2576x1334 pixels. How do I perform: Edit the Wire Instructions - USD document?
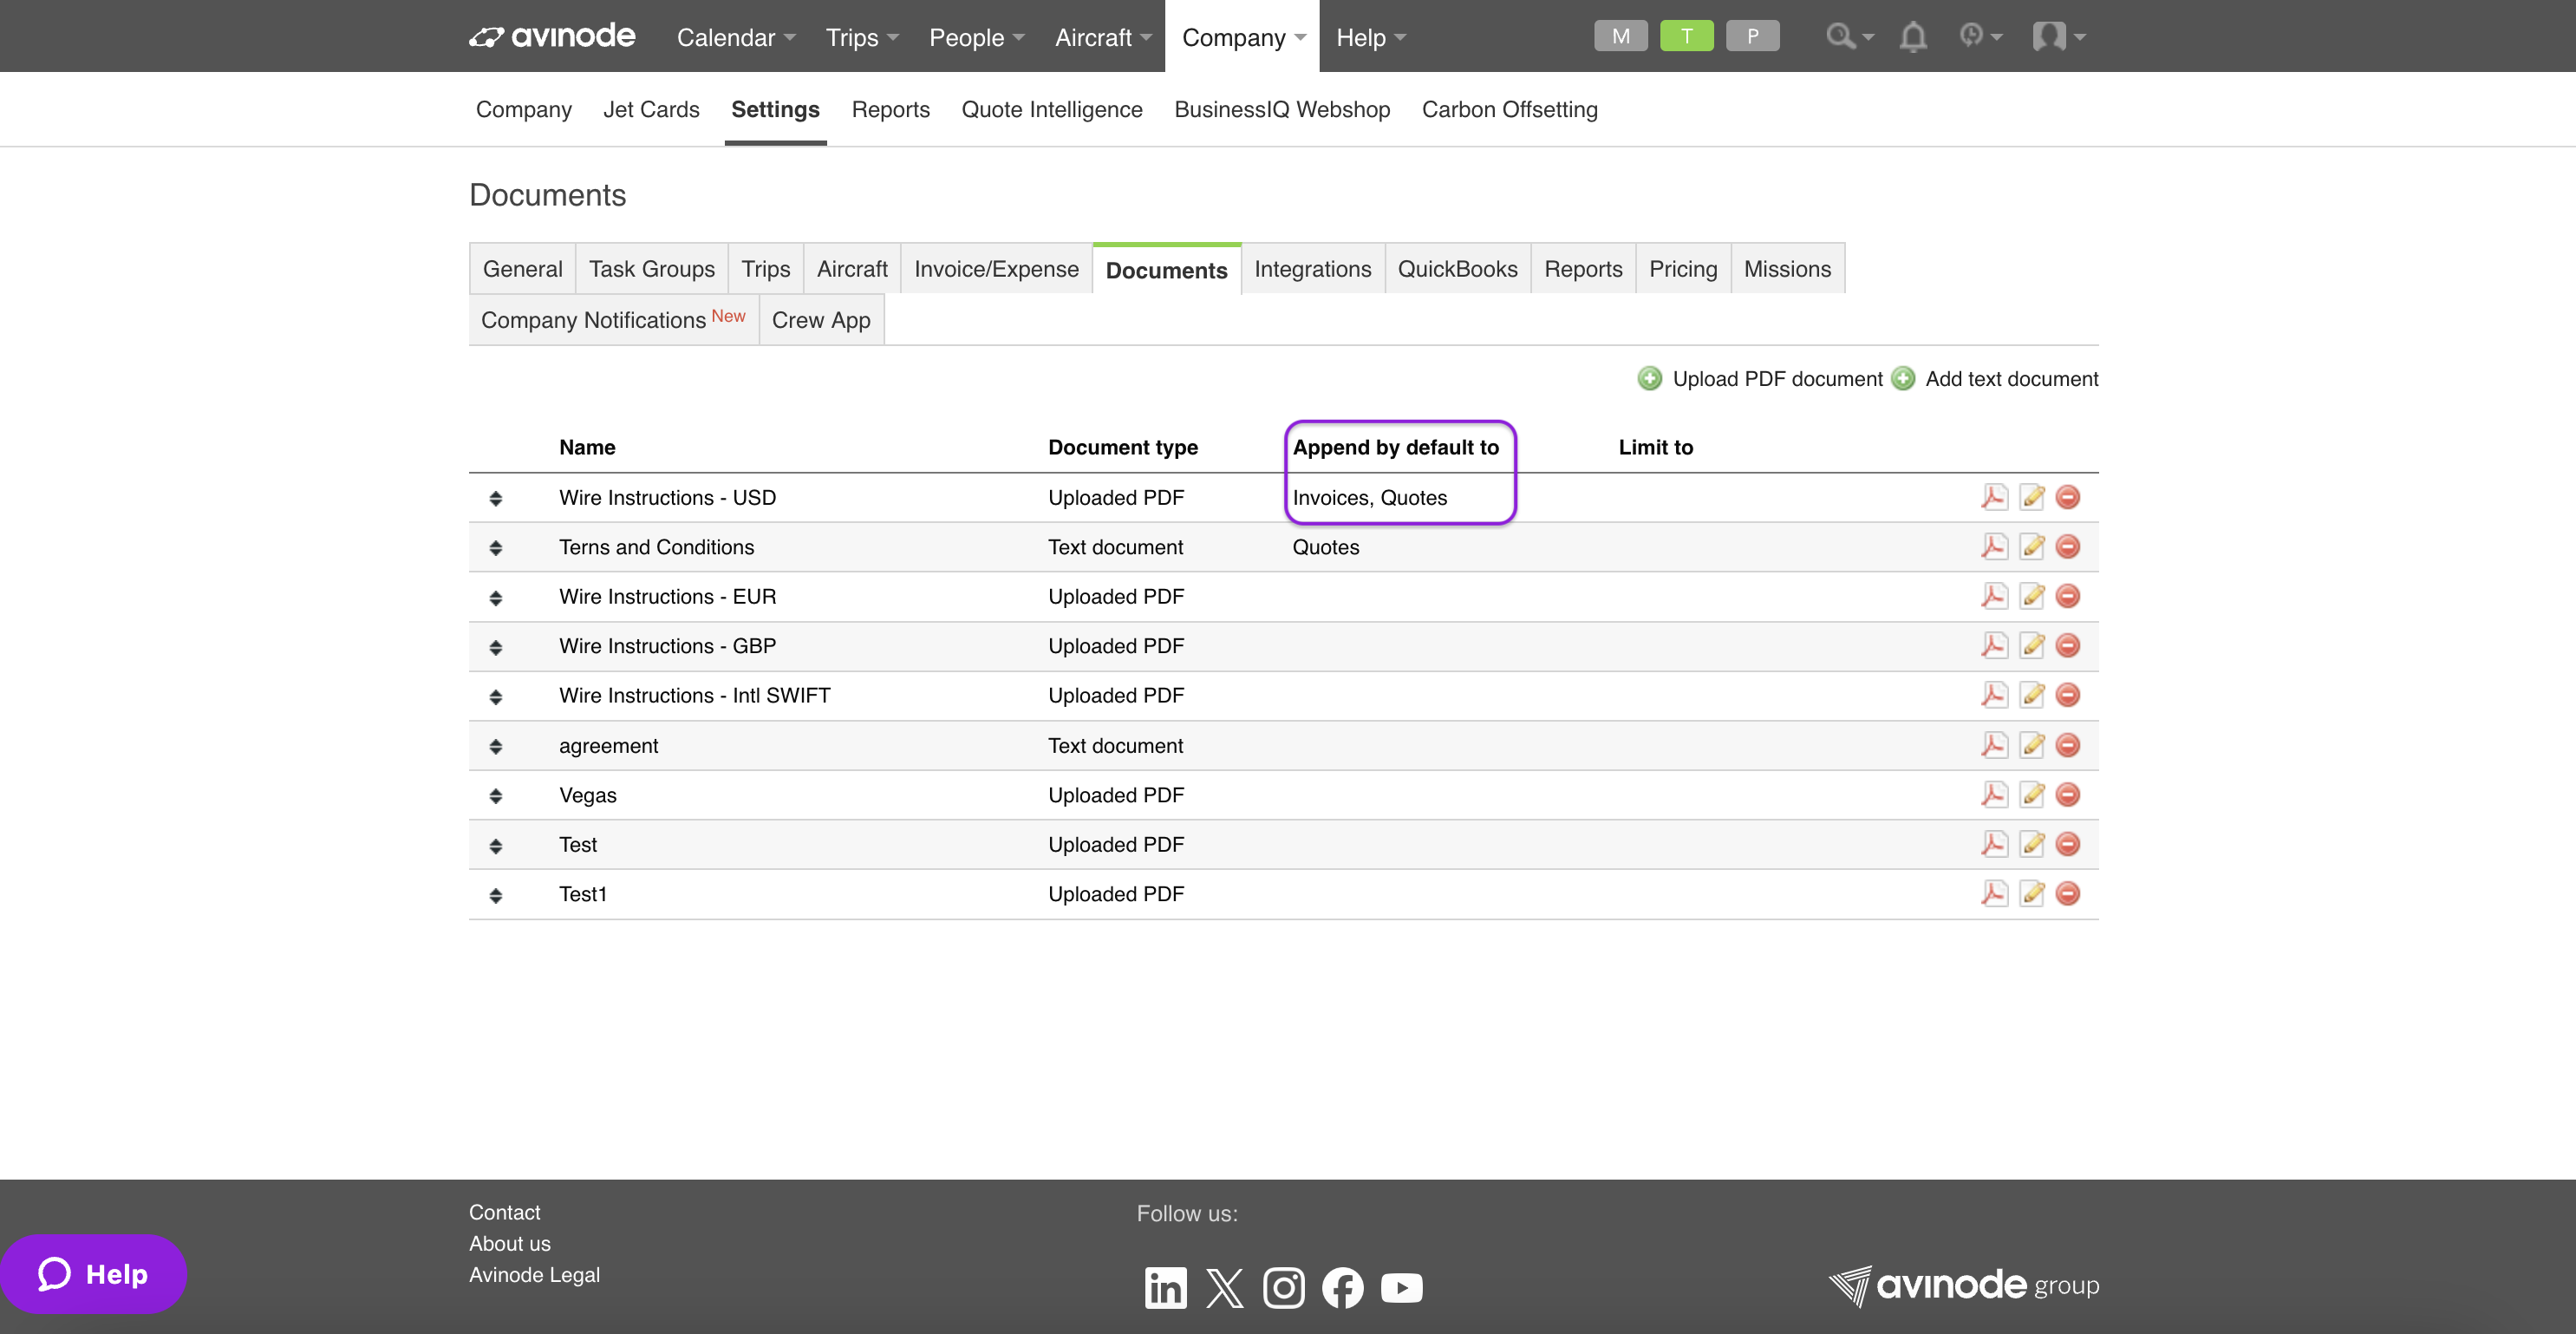click(x=2032, y=497)
